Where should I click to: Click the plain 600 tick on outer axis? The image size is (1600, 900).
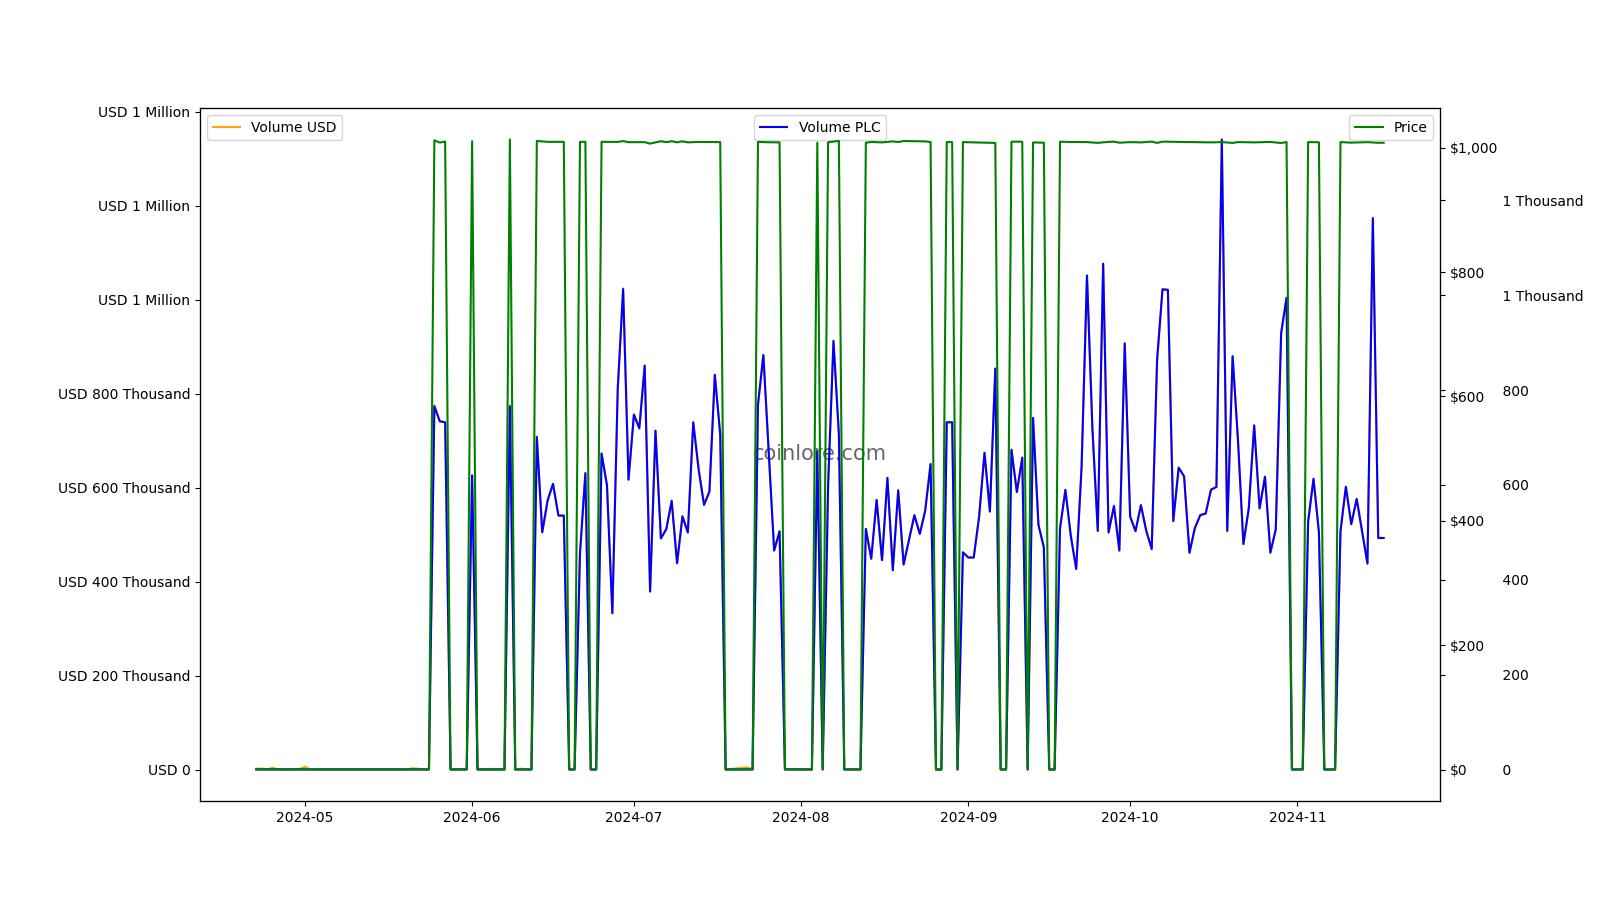click(x=1515, y=485)
